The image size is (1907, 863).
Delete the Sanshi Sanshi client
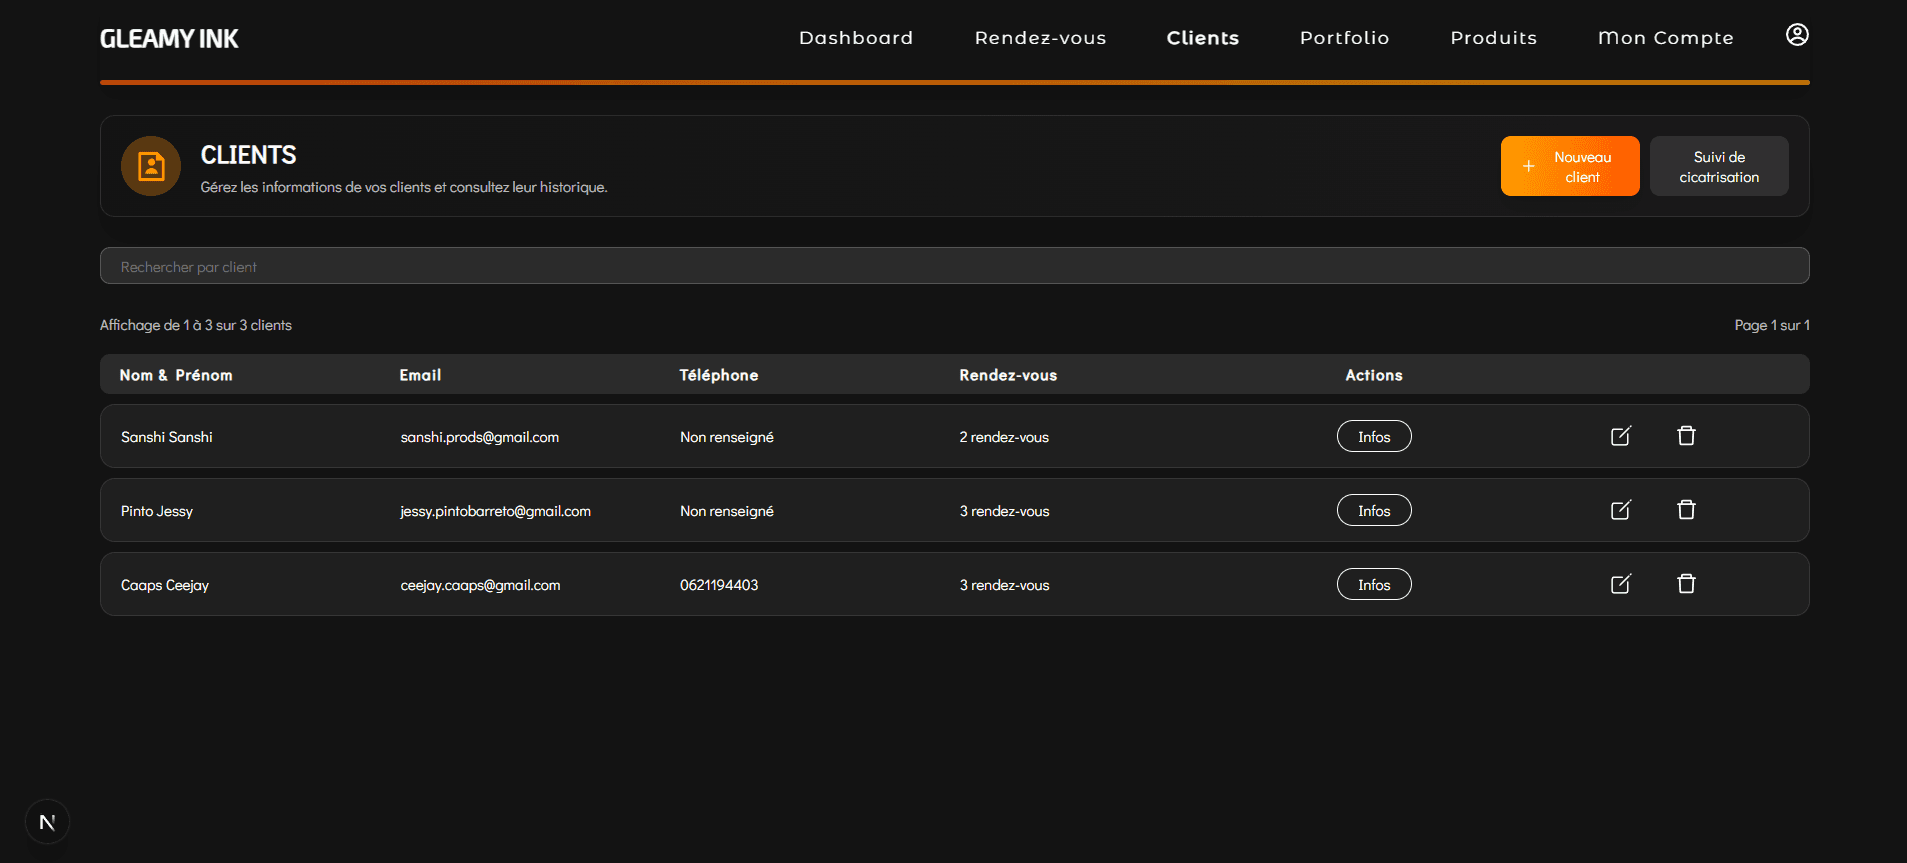pyautogui.click(x=1686, y=436)
